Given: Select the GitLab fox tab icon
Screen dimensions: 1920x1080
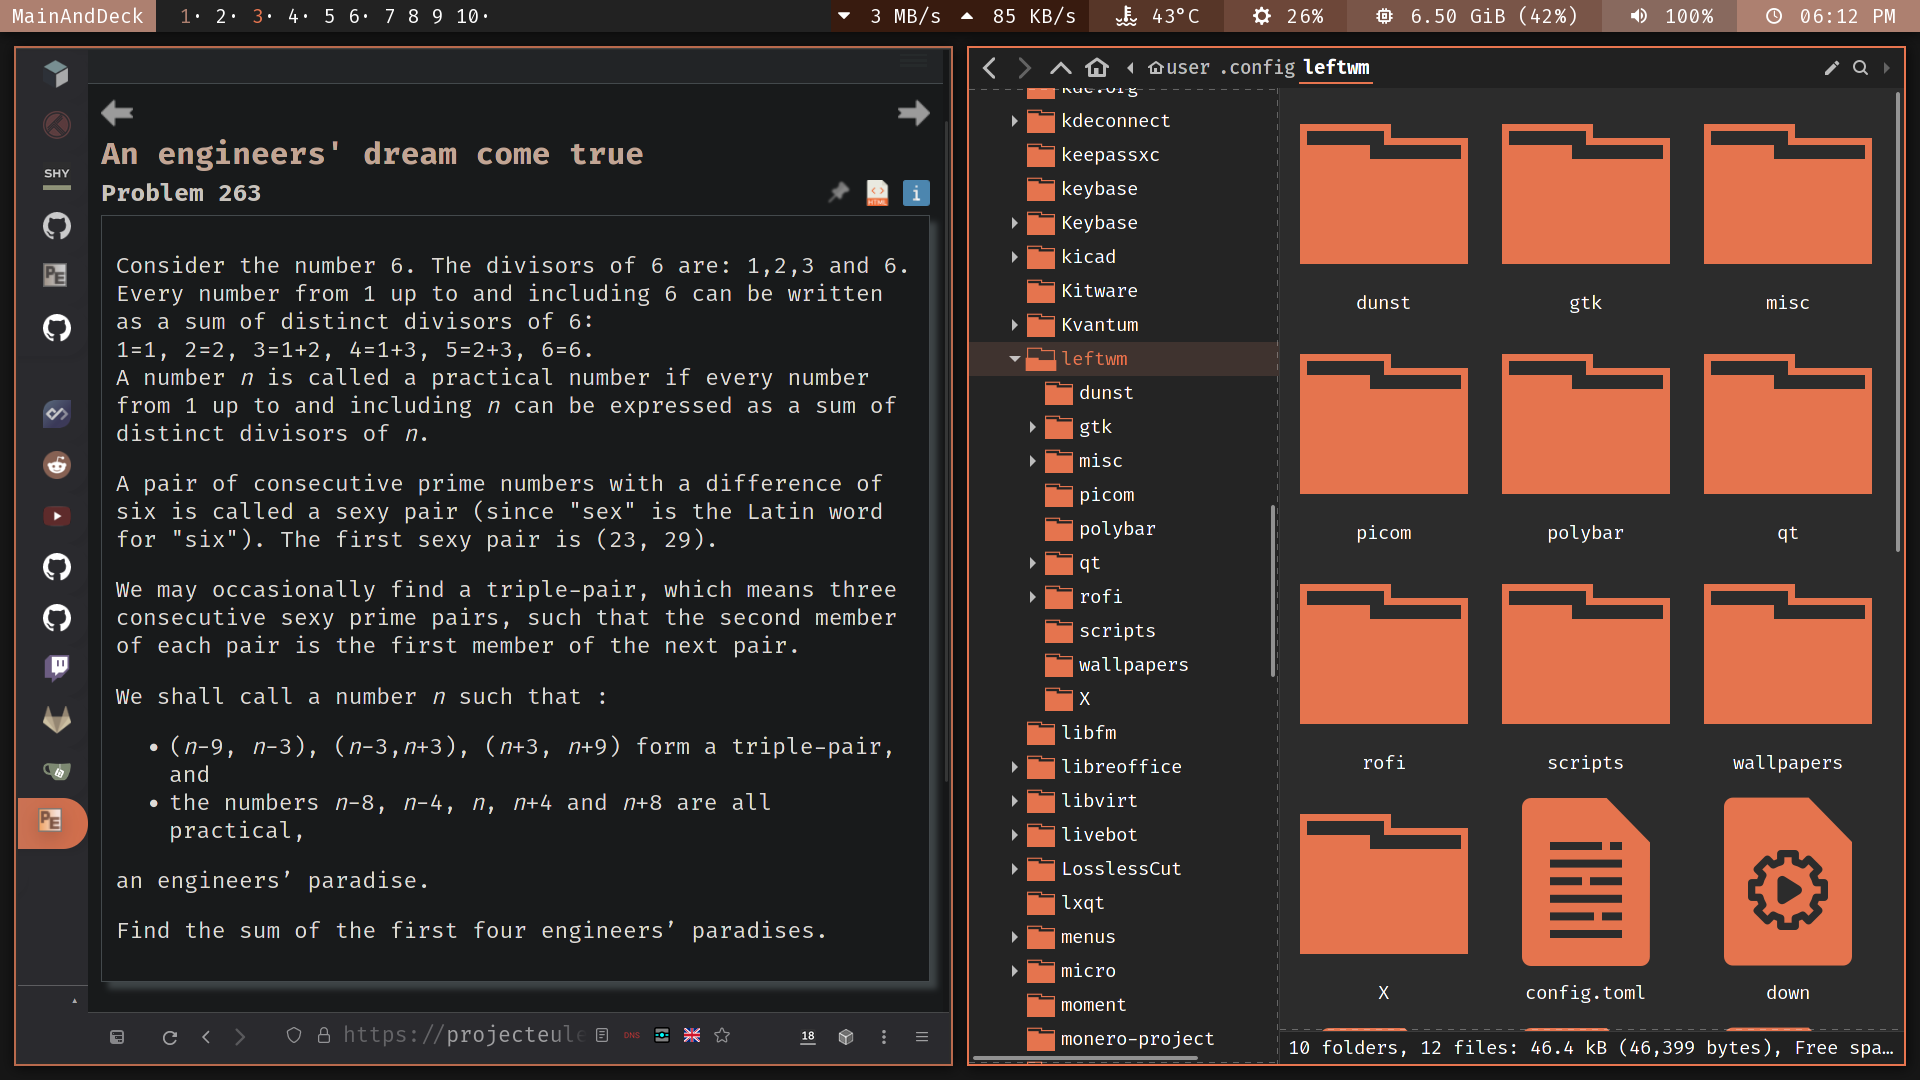Looking at the screenshot, I should pyautogui.click(x=57, y=719).
